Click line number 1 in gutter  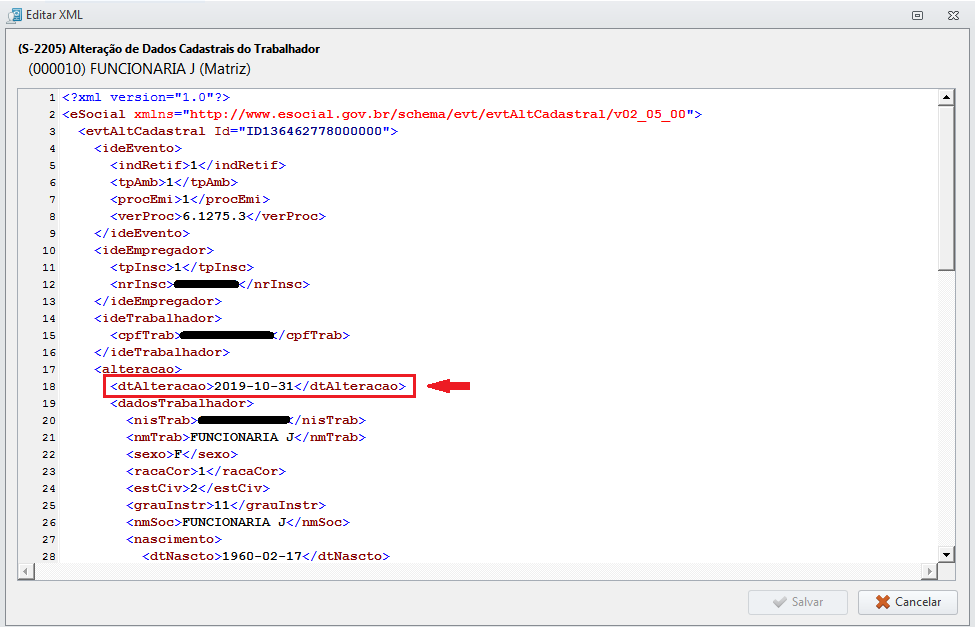click(x=52, y=97)
